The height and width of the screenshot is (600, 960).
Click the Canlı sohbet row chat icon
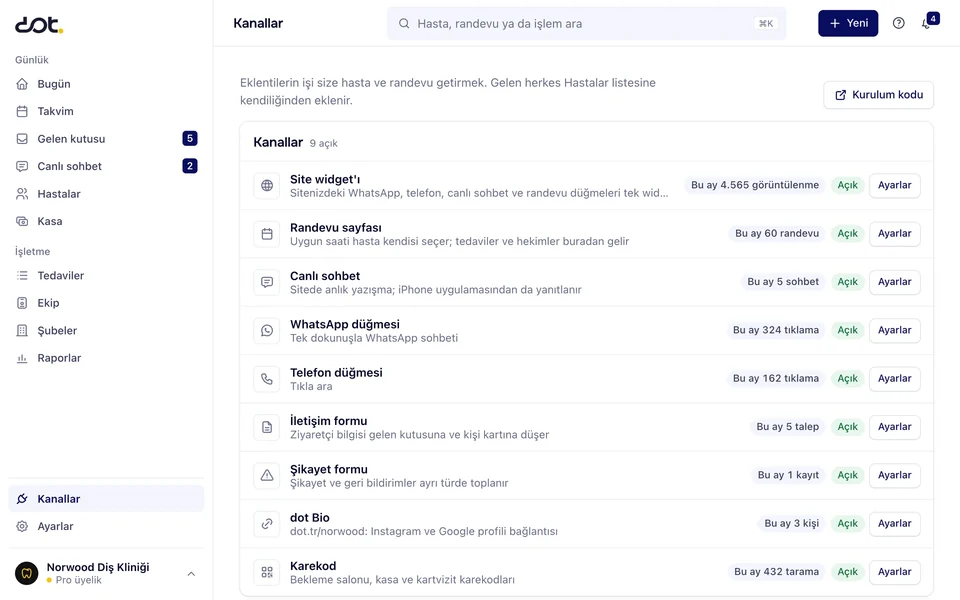267,282
